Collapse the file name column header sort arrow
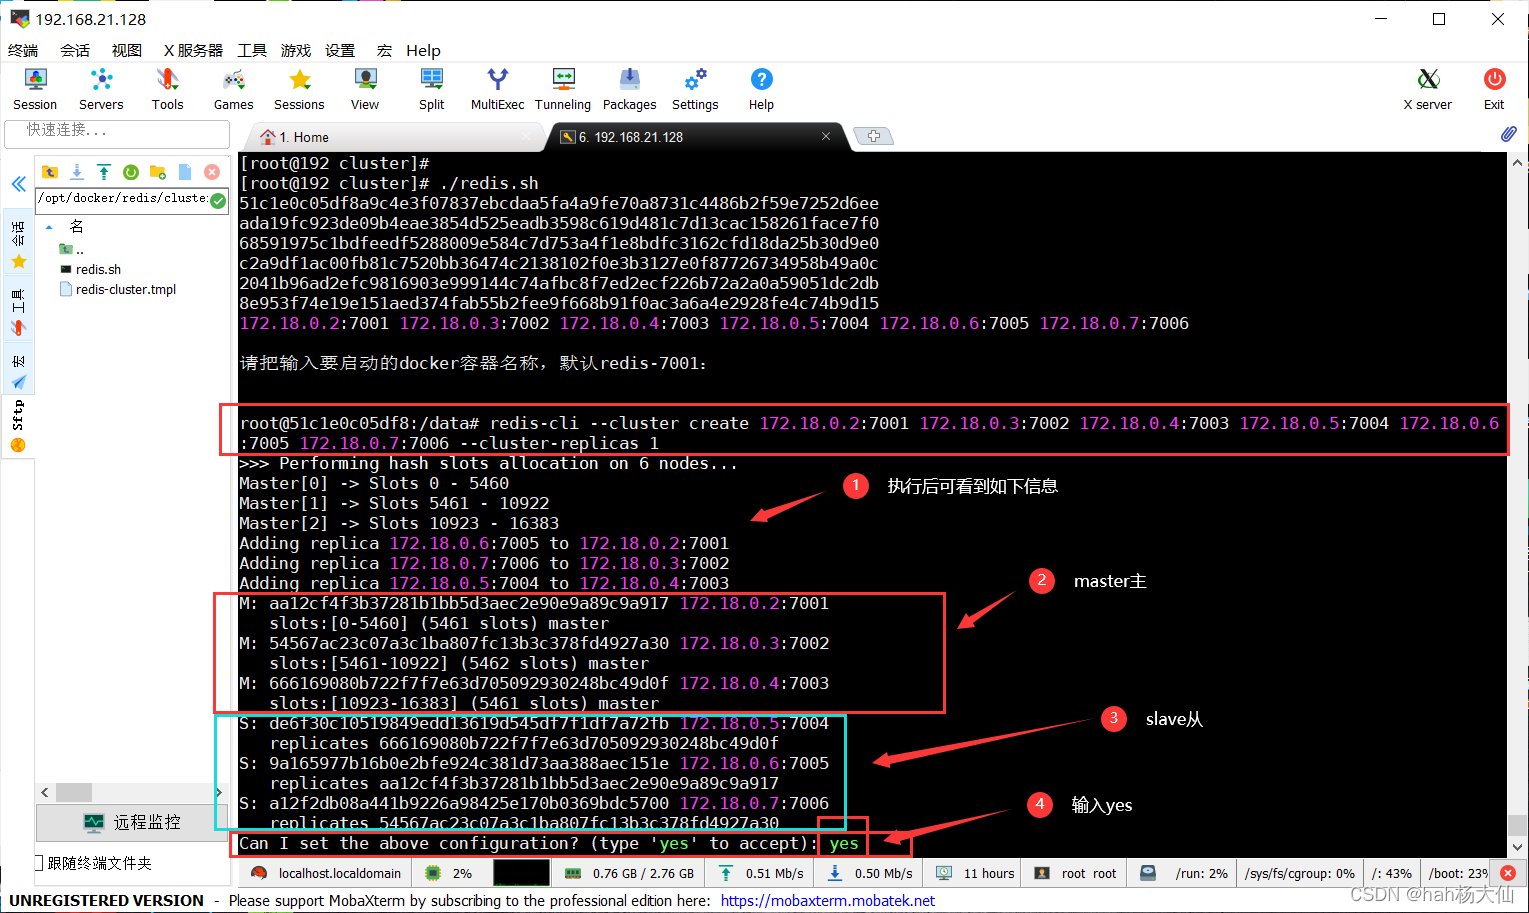 pos(50,226)
